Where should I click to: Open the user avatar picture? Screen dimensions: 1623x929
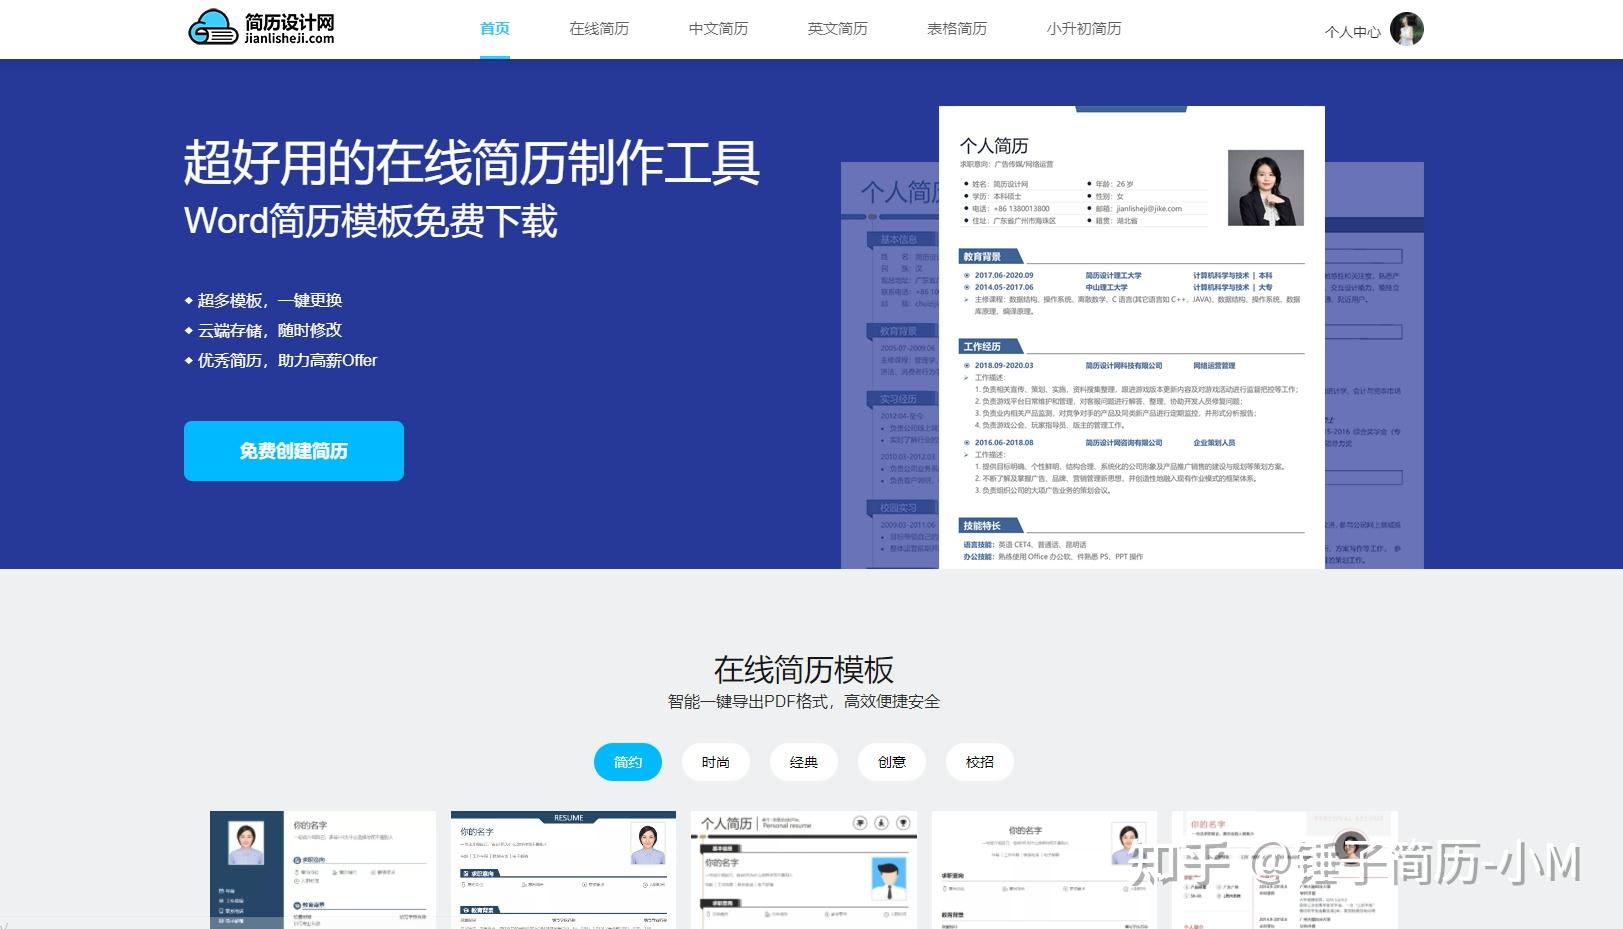[x=1407, y=29]
